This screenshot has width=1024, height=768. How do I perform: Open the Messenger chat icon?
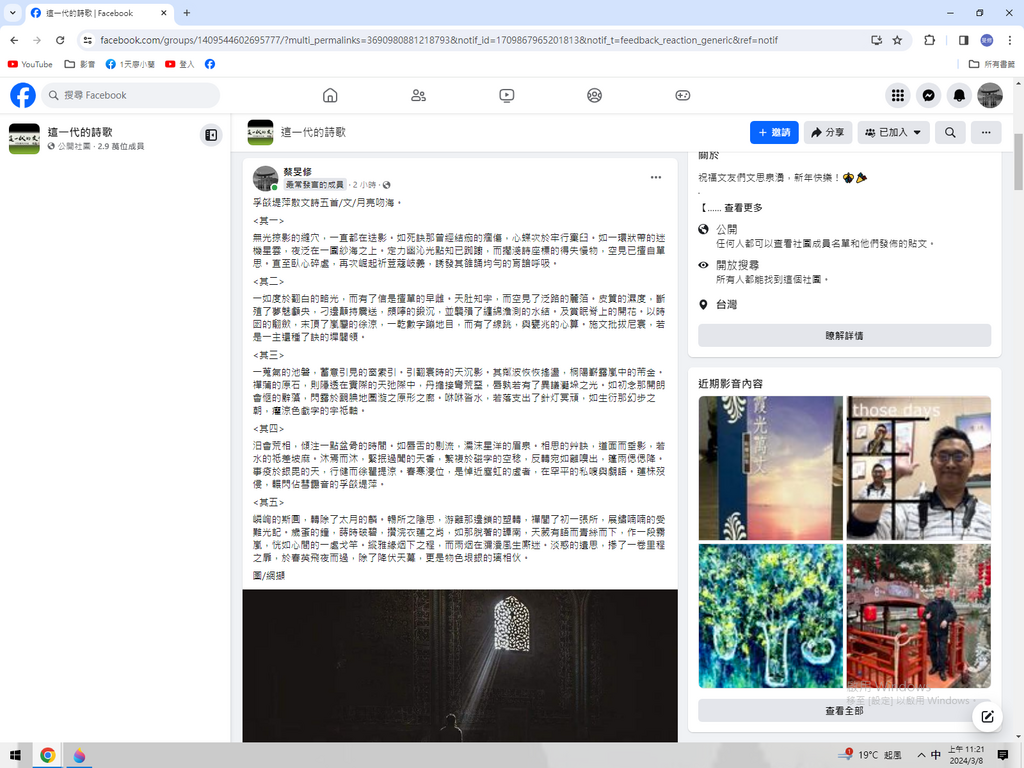(929, 95)
